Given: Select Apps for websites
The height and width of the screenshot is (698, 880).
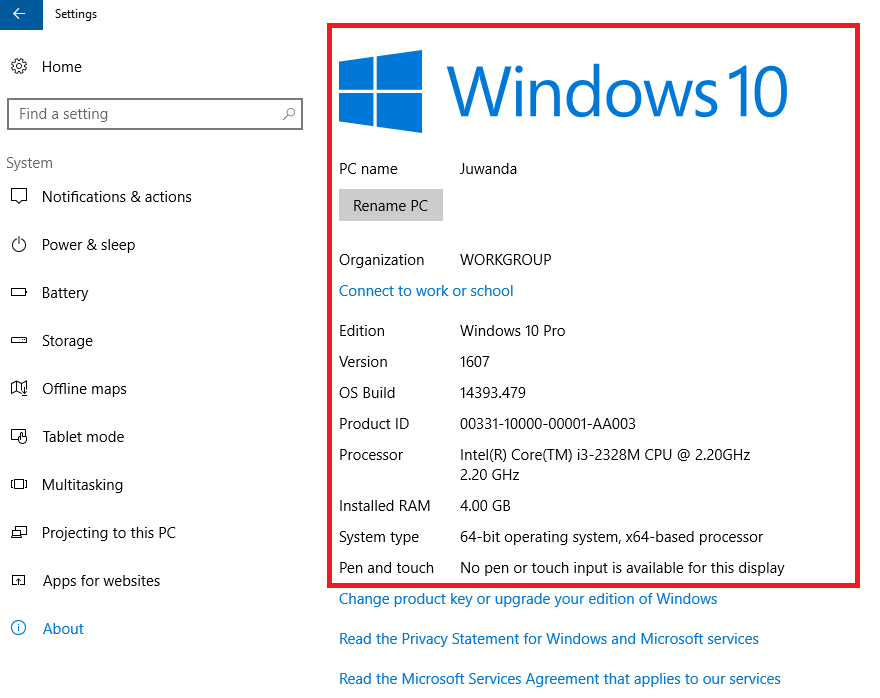Looking at the screenshot, I should click(x=102, y=581).
